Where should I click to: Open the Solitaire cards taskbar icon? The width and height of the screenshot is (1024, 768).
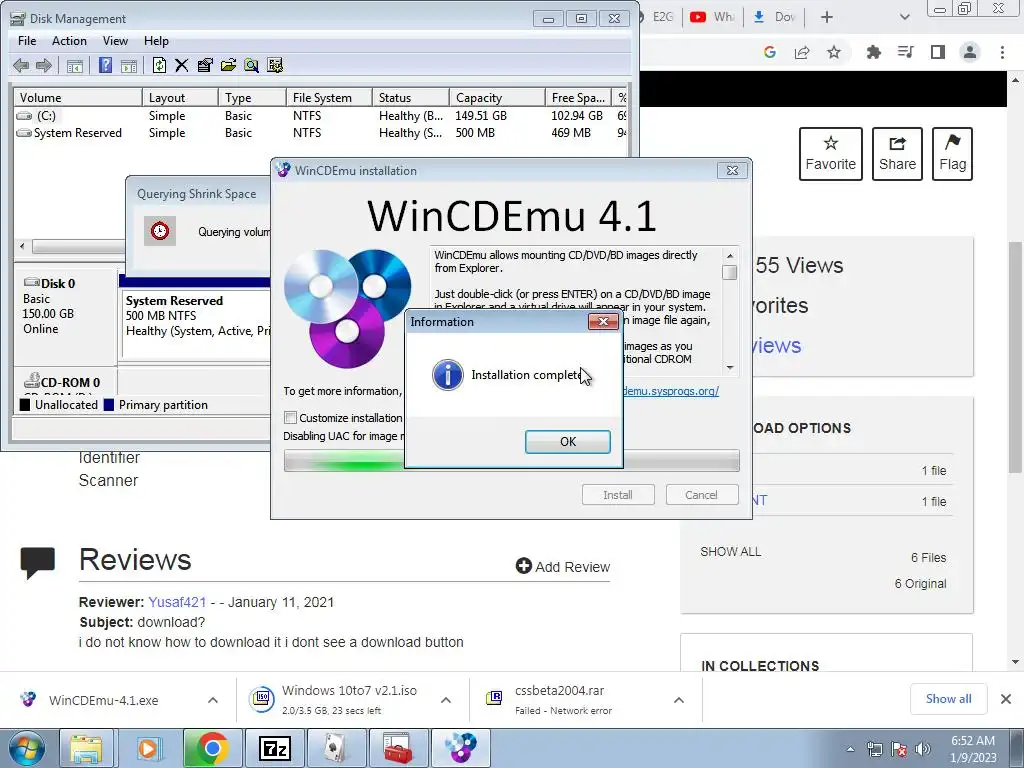click(x=336, y=748)
